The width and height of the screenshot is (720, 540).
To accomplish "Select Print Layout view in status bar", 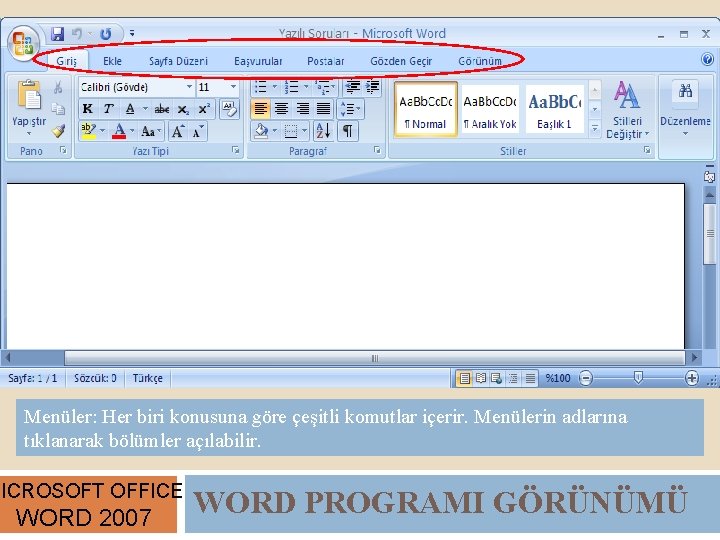I will coord(465,378).
